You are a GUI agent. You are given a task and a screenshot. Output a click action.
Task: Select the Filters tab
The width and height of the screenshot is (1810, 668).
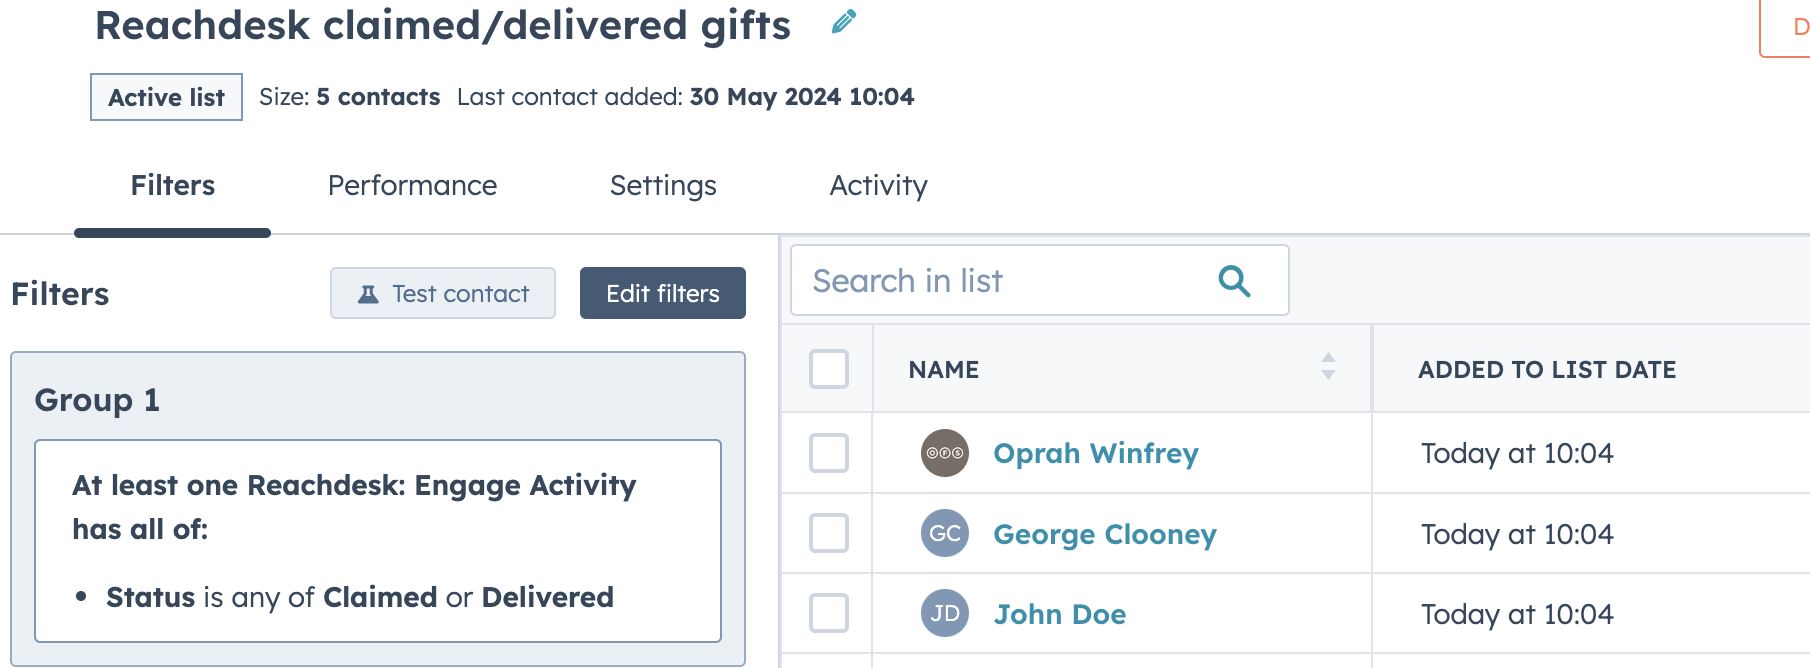(x=172, y=186)
